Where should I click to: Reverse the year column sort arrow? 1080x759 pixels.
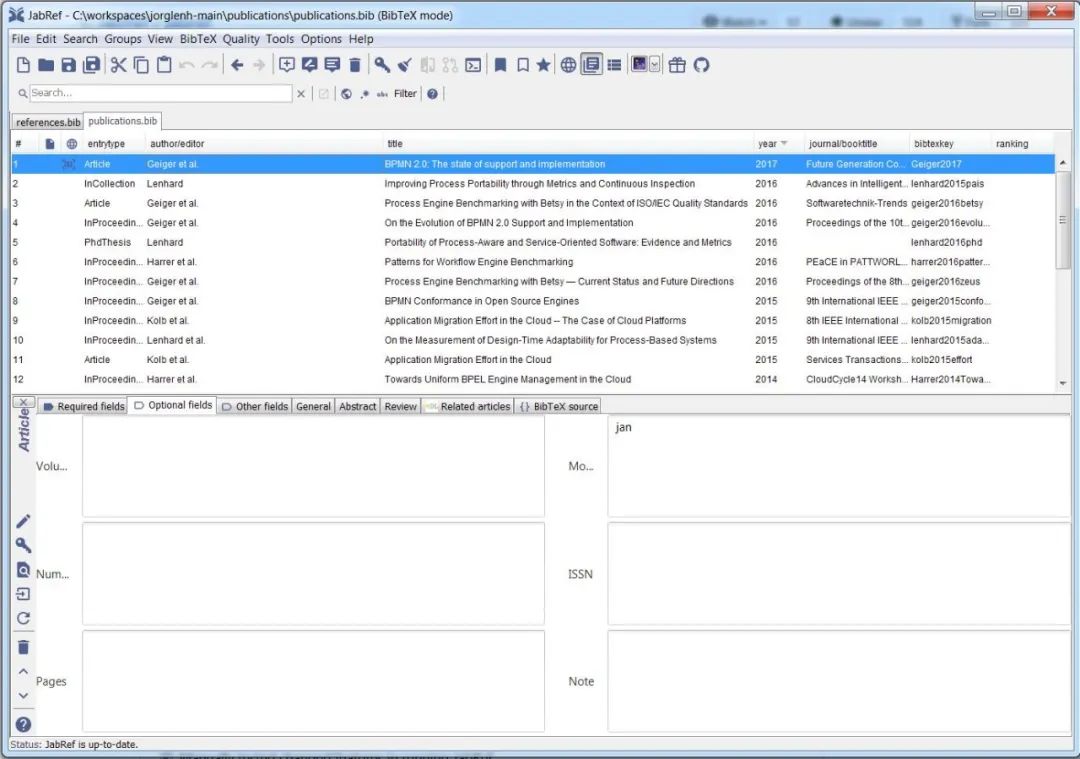(x=784, y=143)
